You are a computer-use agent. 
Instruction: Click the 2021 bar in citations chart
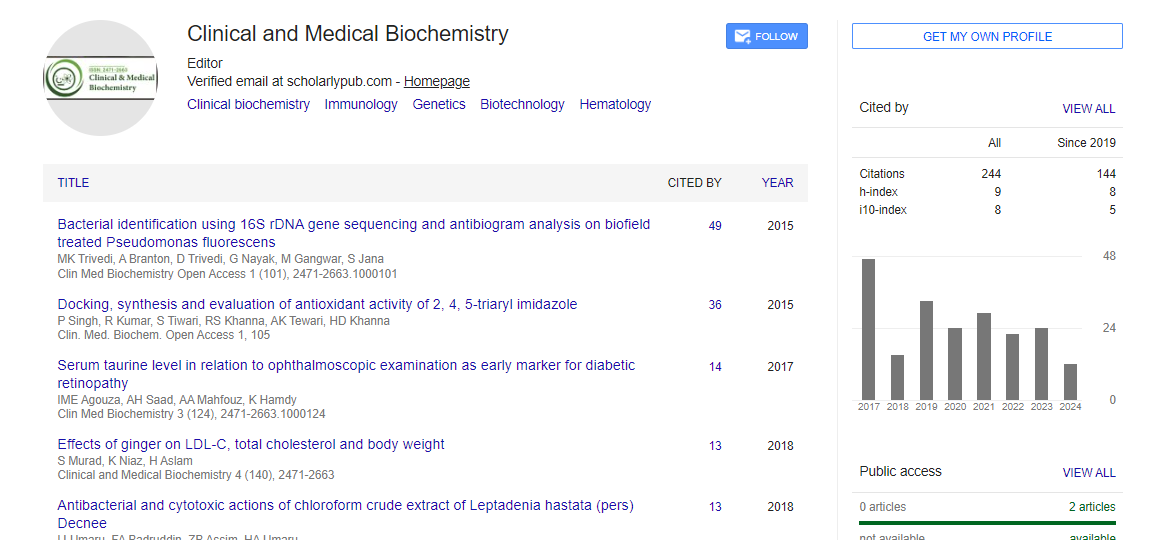(984, 356)
